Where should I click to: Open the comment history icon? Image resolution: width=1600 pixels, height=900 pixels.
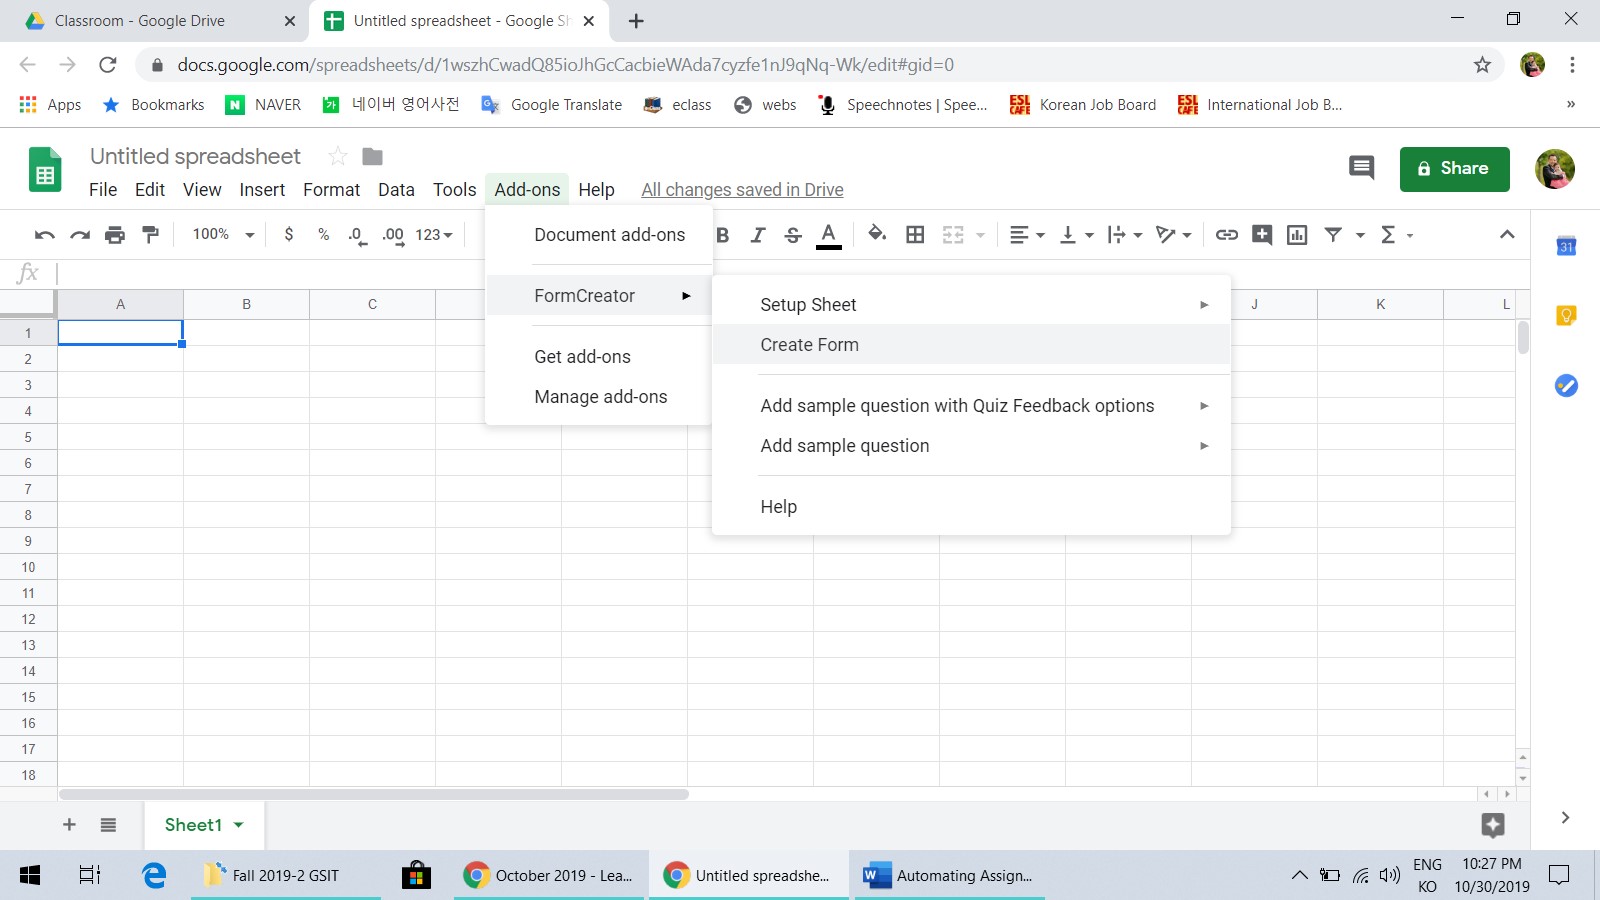tap(1361, 168)
